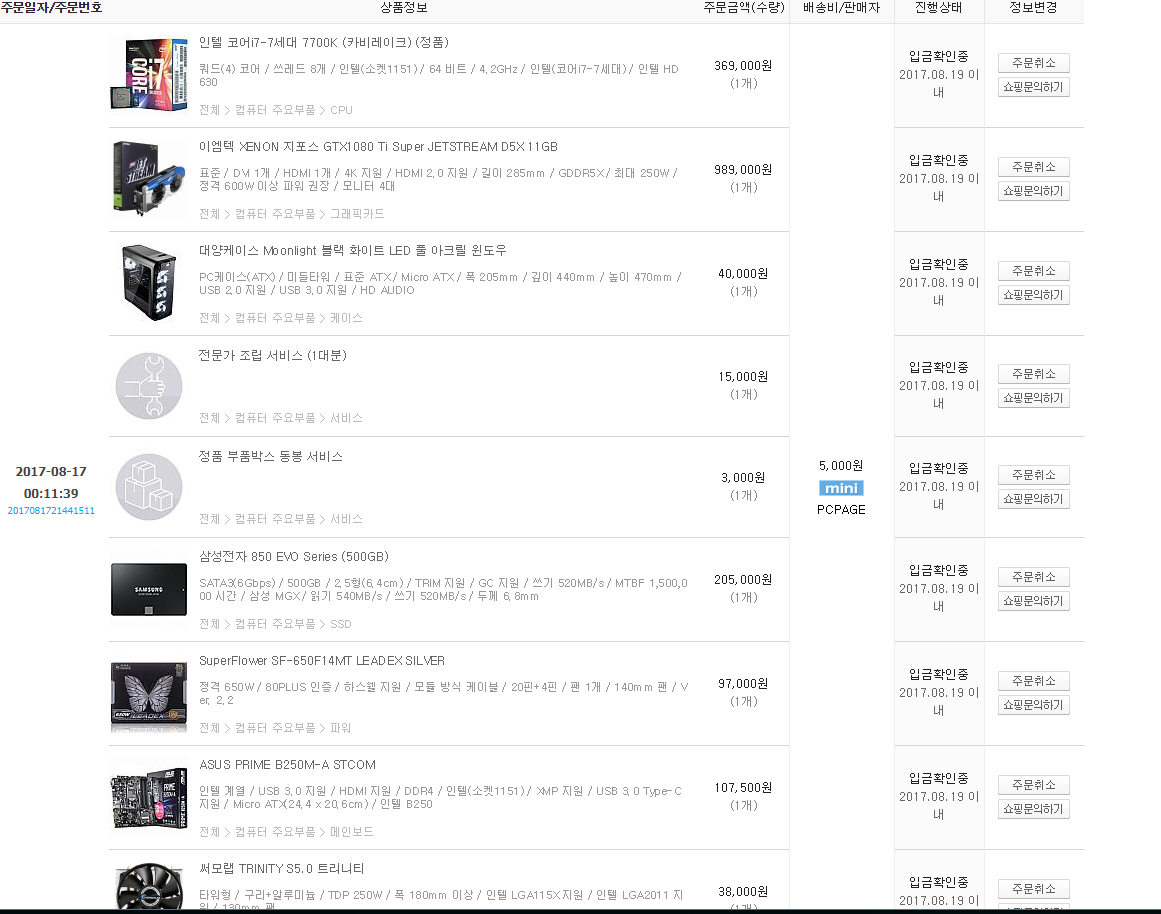
Task: Click the CPU category breadcrumb link
Action: coord(341,110)
